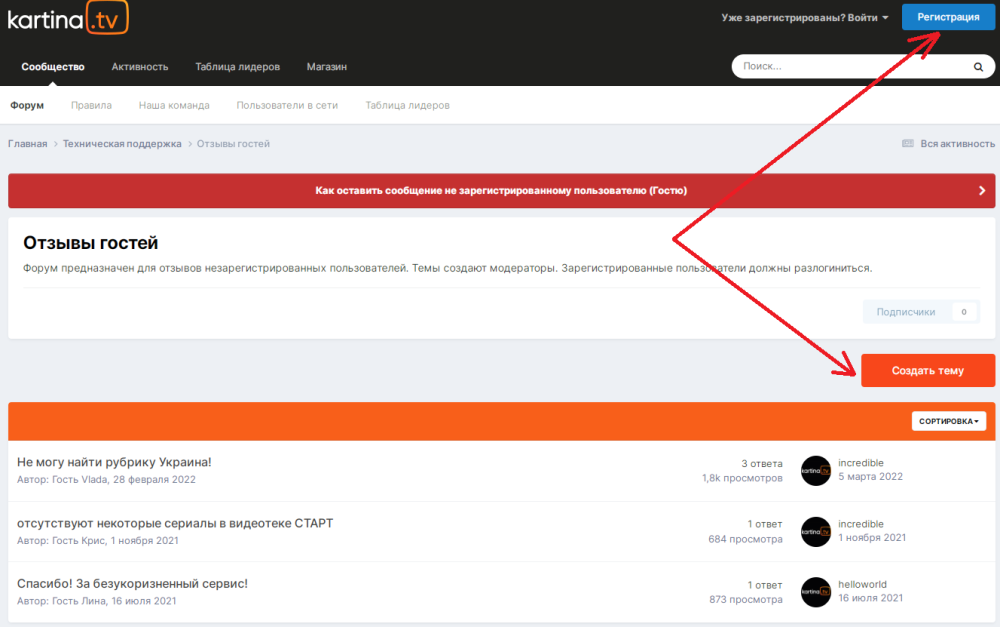Open the Сортировка dropdown

[948, 421]
